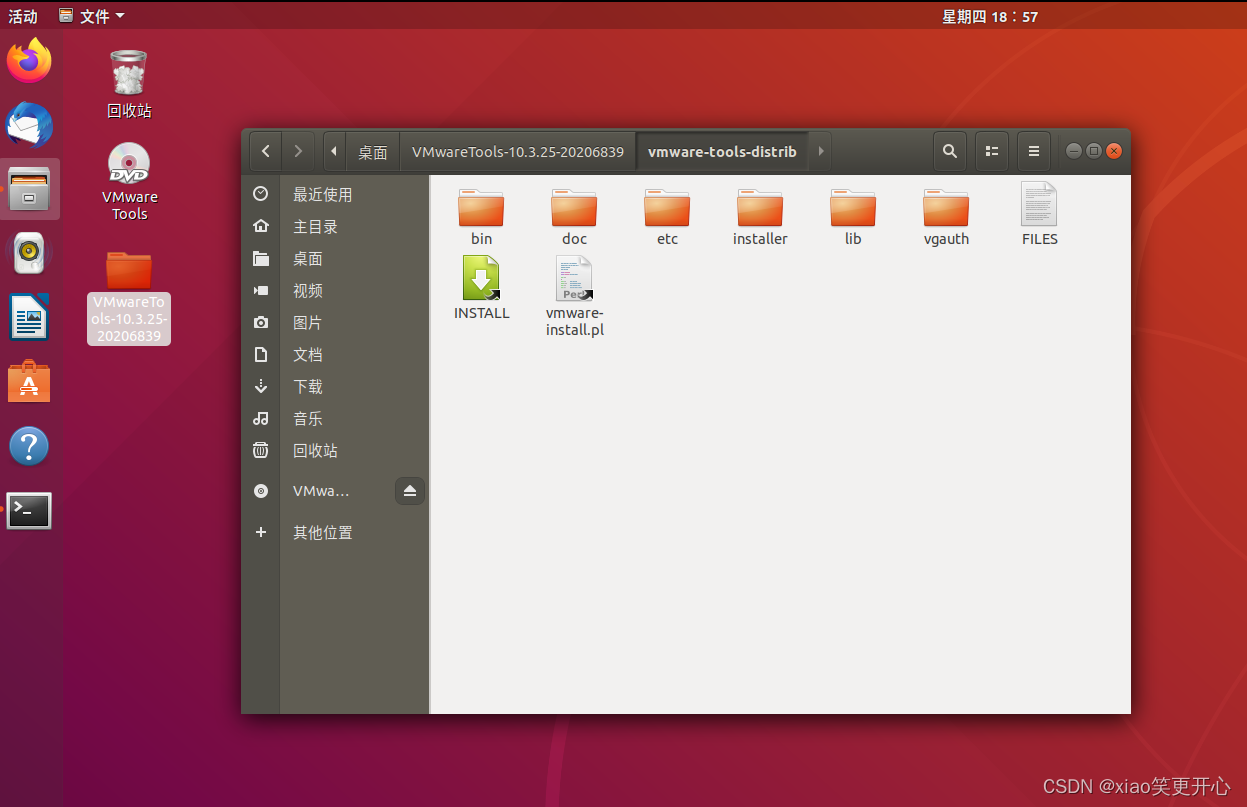Select the VMwareTools-10.3.25-20206839 desktop folder
1247x807 pixels.
tap(129, 297)
